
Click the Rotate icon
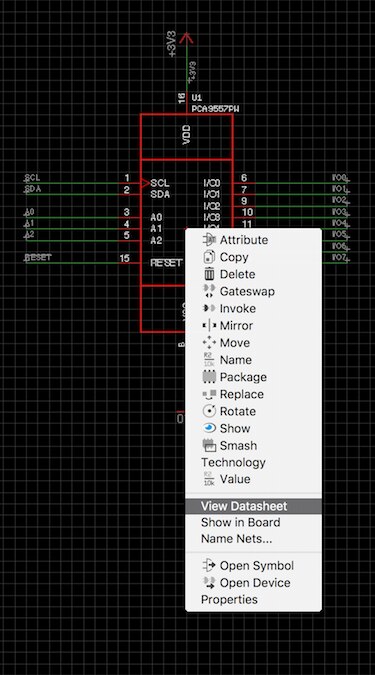[209, 411]
